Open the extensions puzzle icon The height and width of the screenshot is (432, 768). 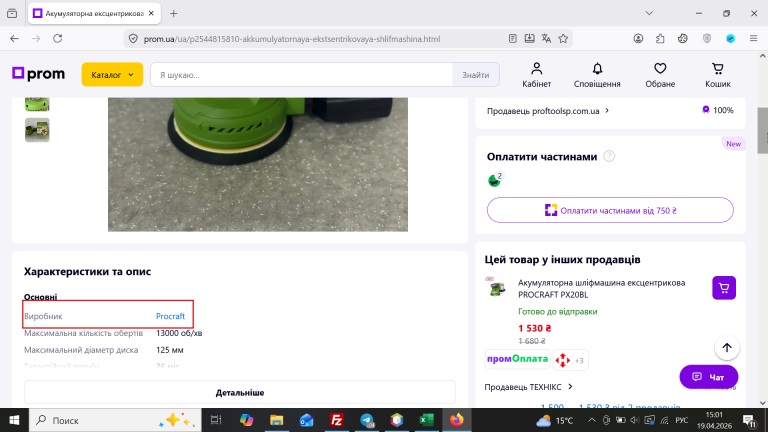(660, 39)
